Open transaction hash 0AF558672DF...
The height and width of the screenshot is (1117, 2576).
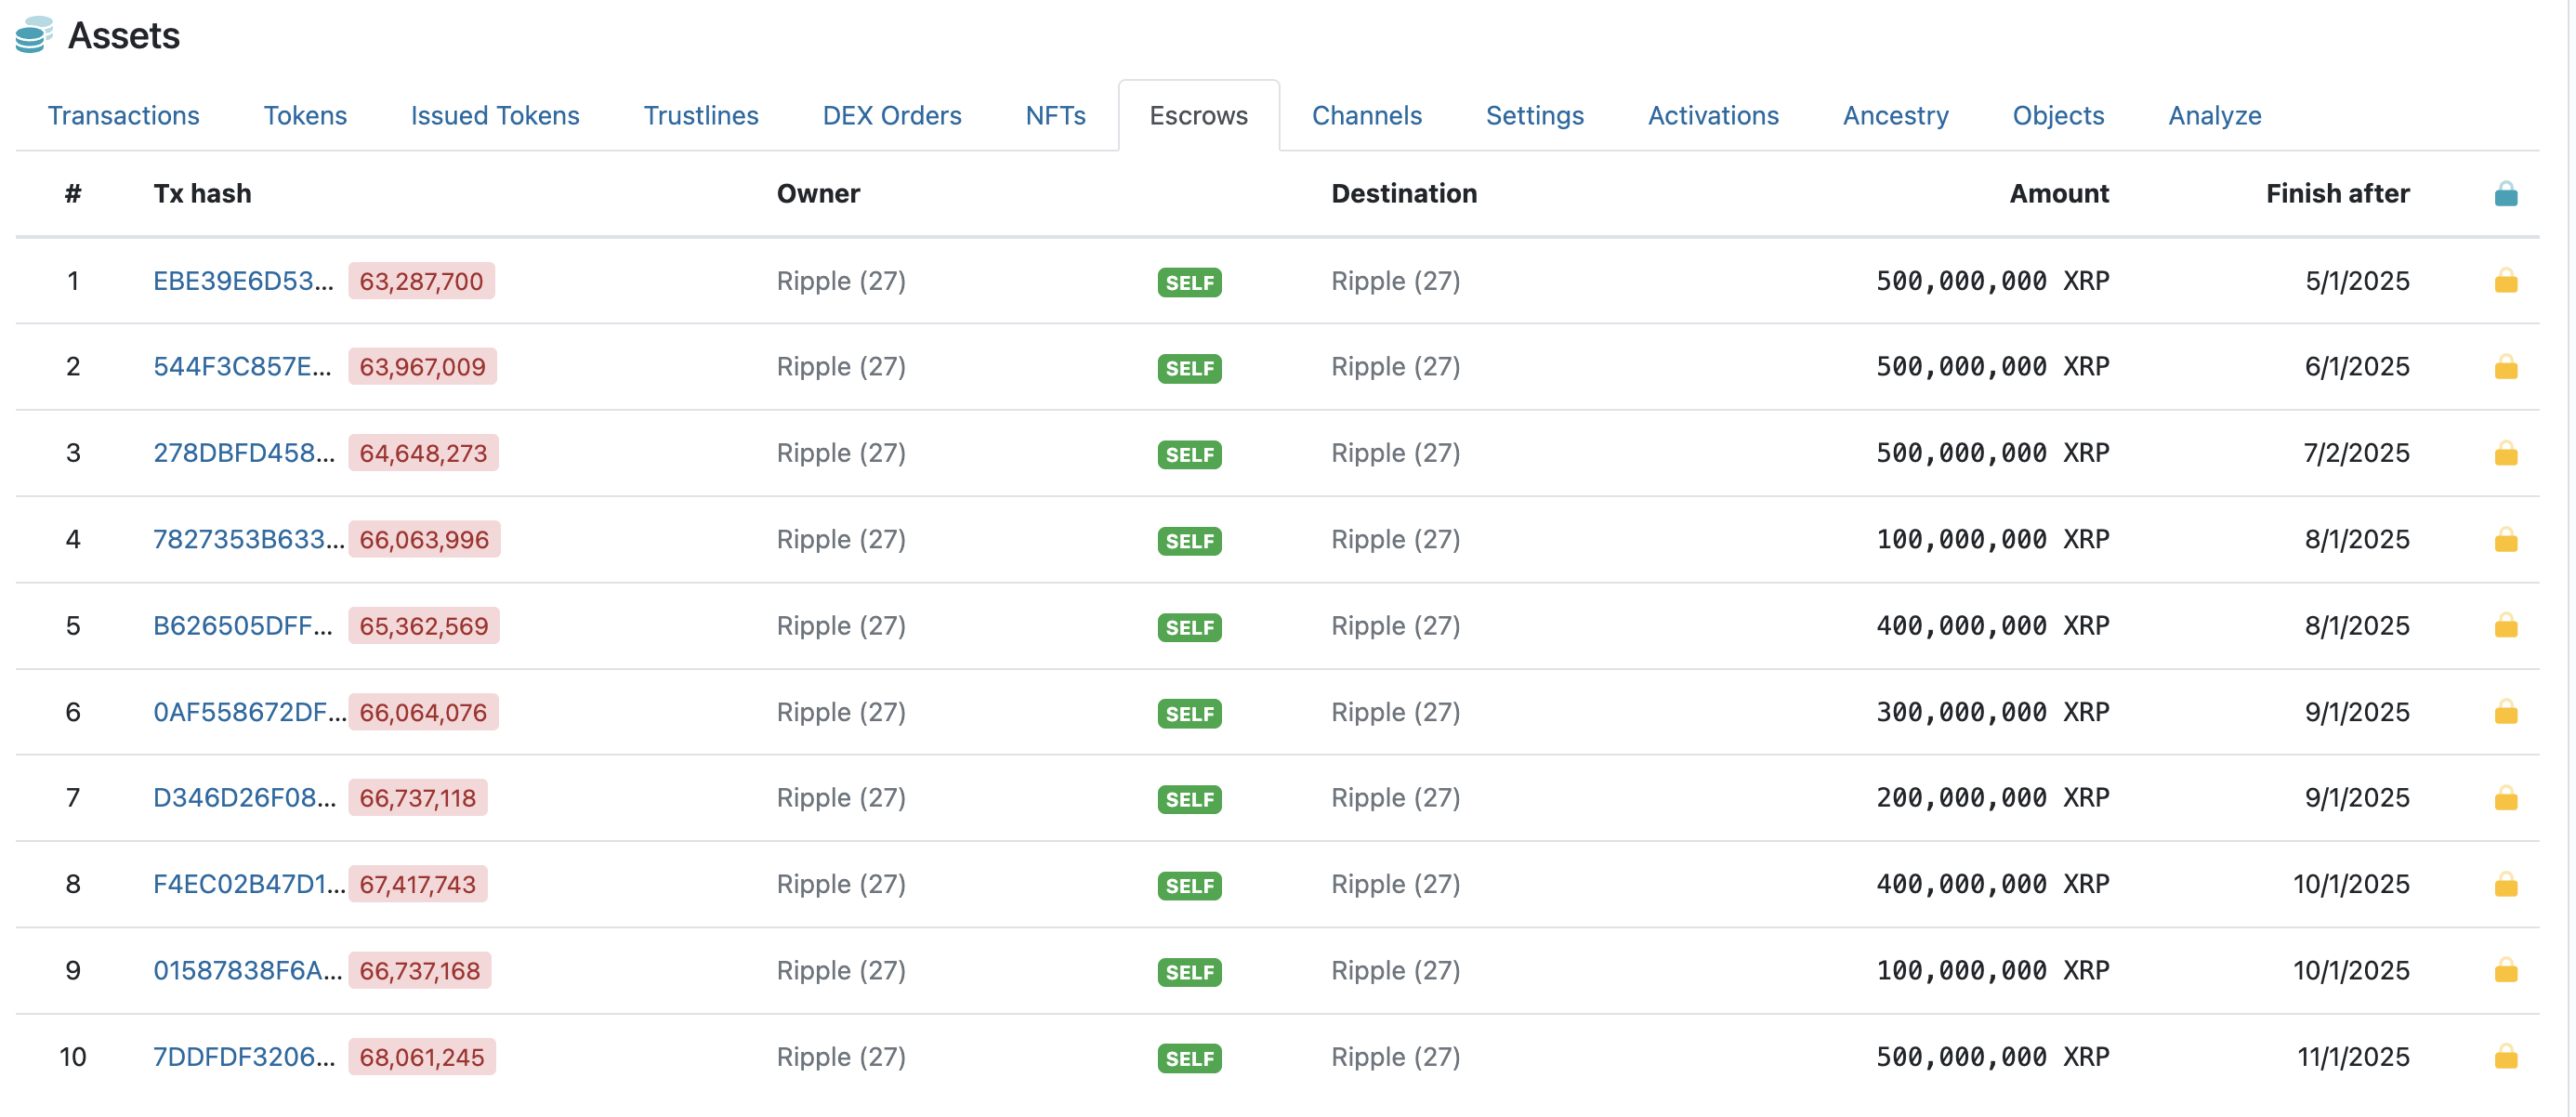[249, 712]
